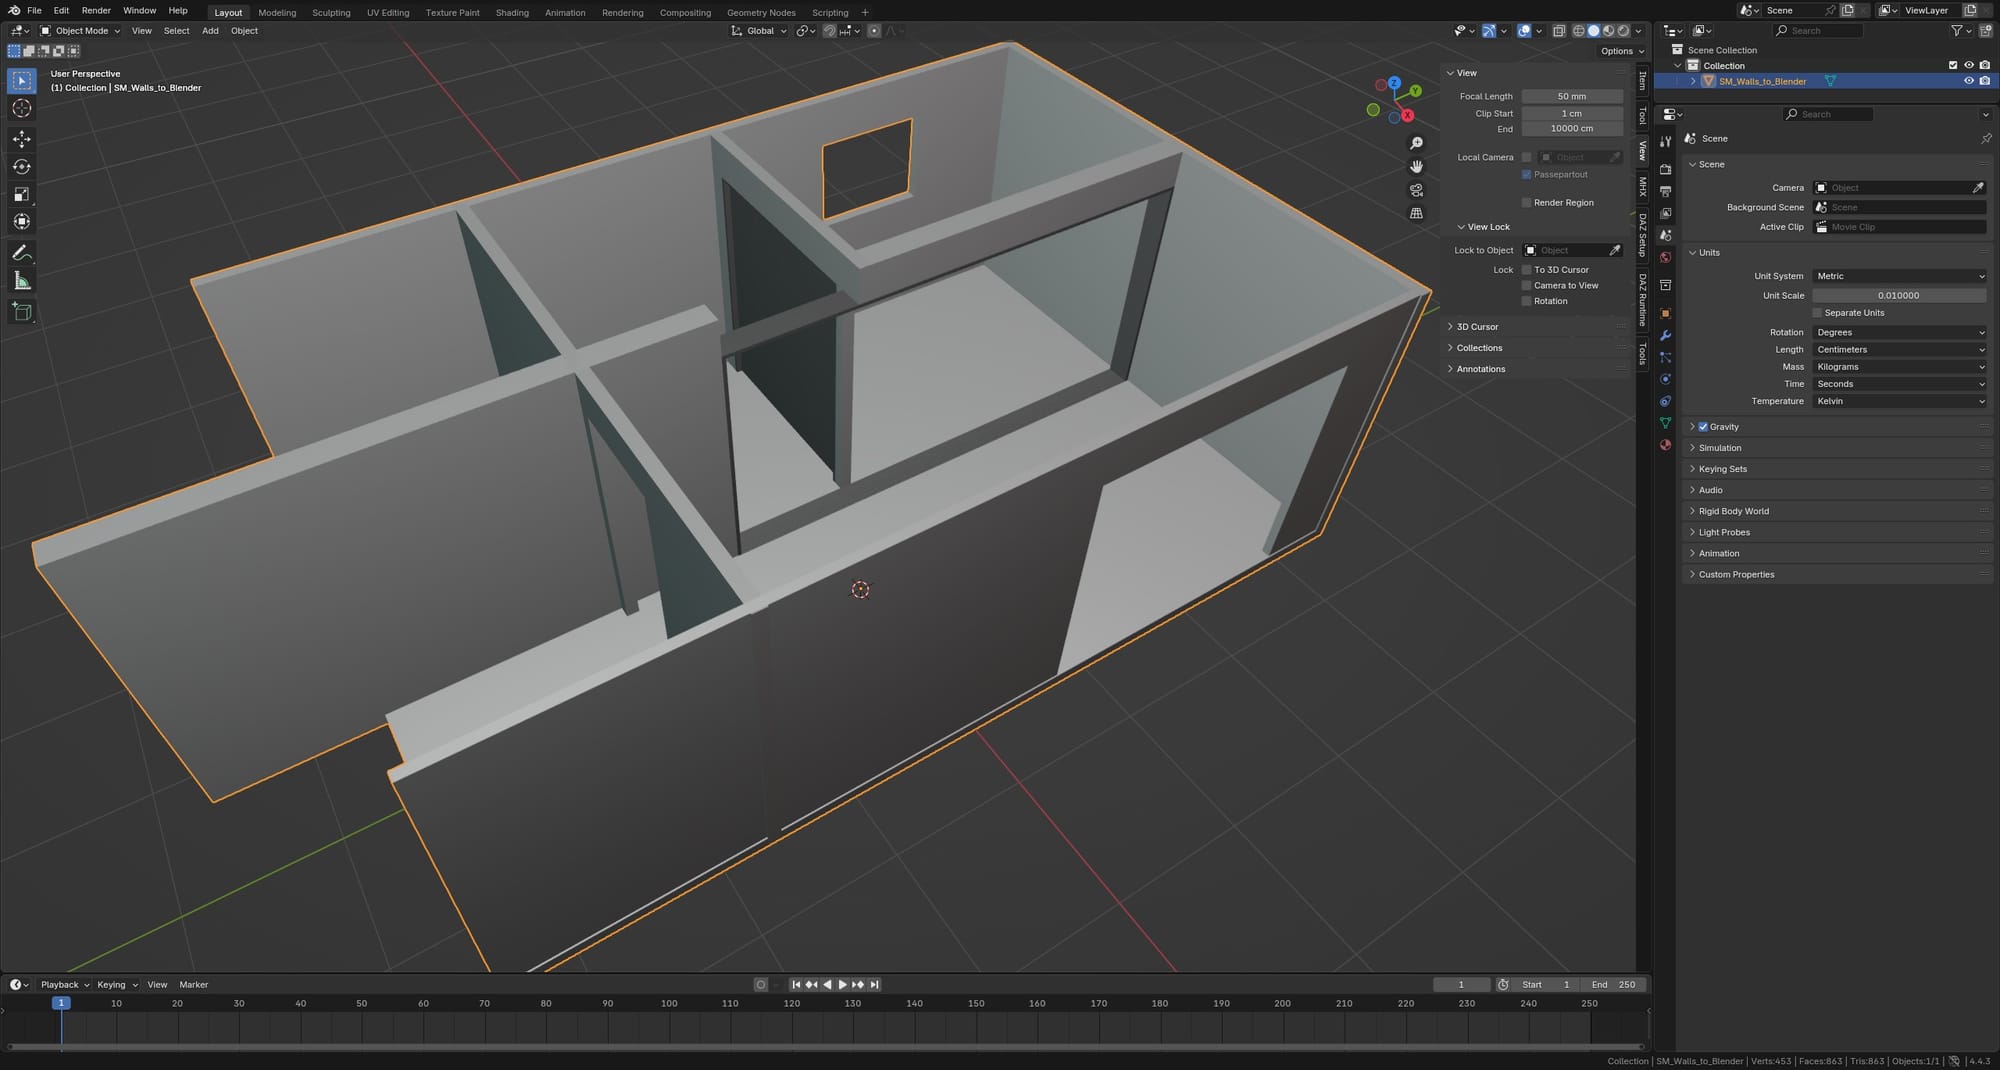The image size is (2000, 1070).
Task: Switch perspective/orthographic grid icon
Action: pos(1416,213)
